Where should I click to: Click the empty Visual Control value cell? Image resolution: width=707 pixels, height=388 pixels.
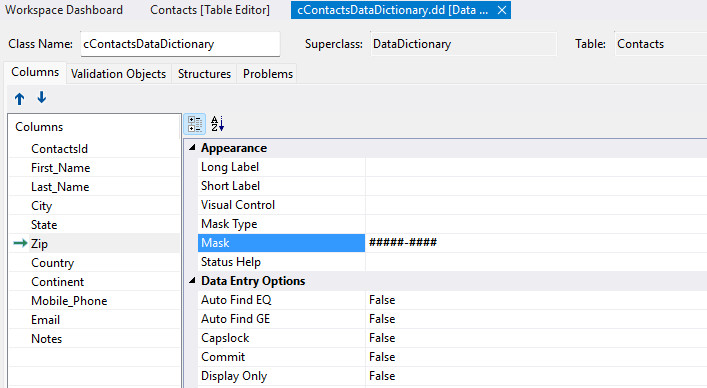pyautogui.click(x=536, y=205)
